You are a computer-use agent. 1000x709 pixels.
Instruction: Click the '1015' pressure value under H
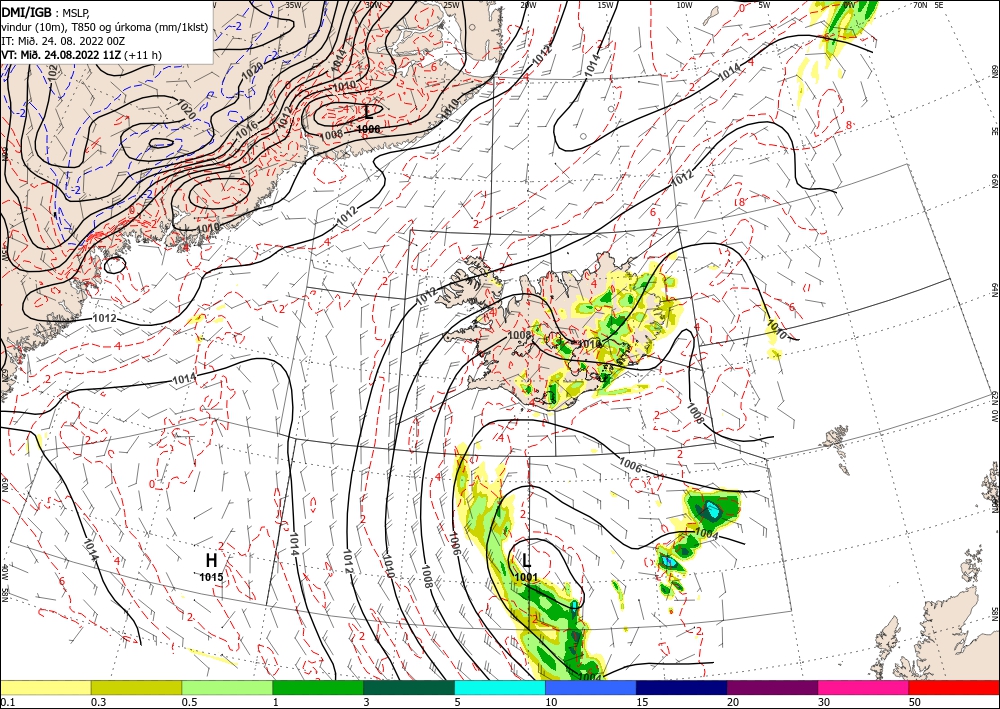click(212, 577)
